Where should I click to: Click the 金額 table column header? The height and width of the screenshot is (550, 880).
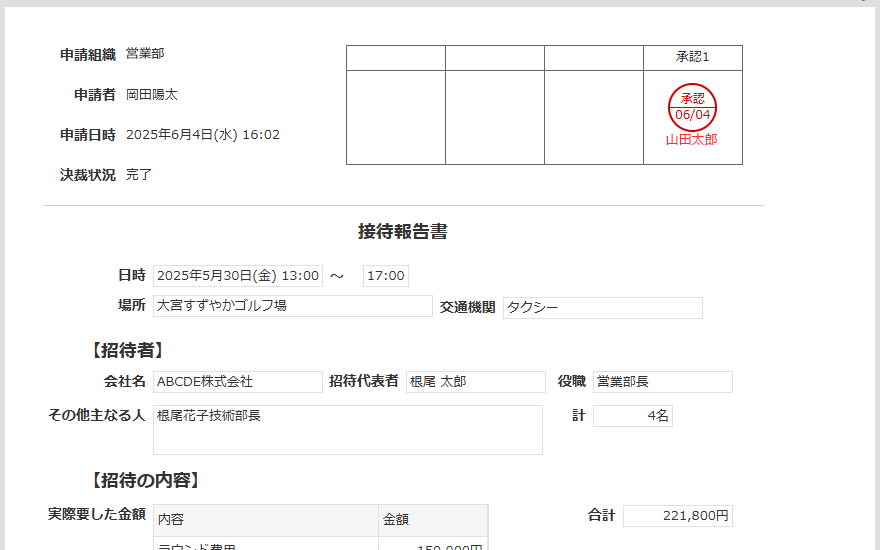[432, 520]
